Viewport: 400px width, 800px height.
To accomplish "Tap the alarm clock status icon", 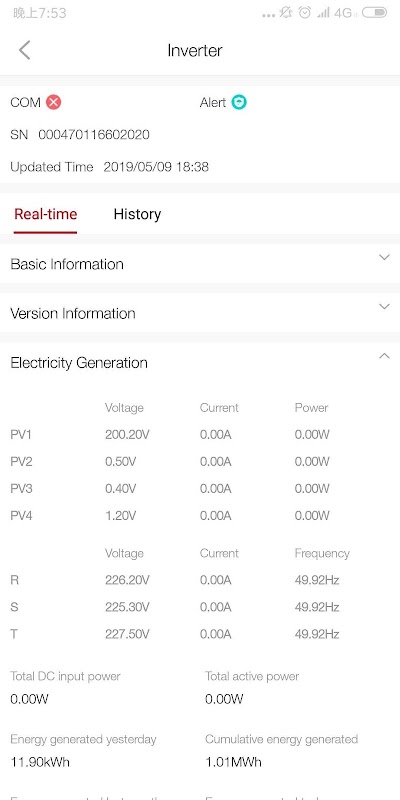I will [305, 13].
